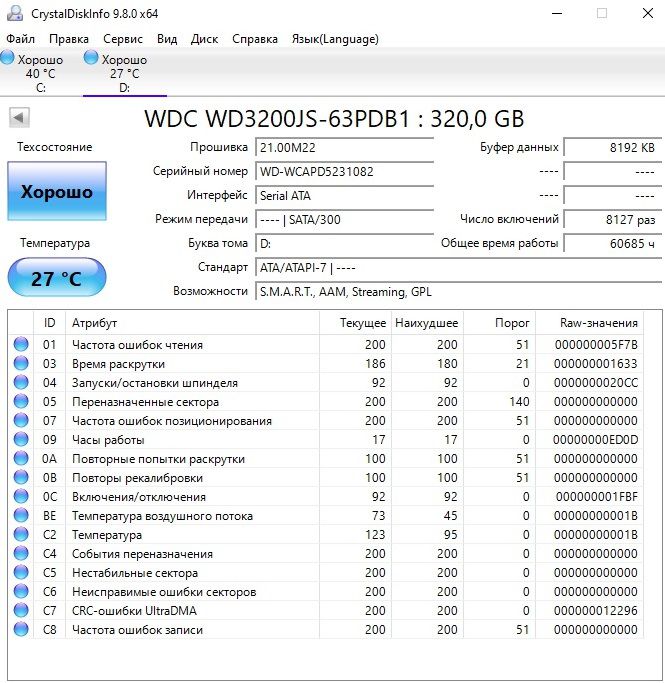Open the Файл menu
Image resolution: width=665 pixels, height=683 pixels.
pos(20,39)
